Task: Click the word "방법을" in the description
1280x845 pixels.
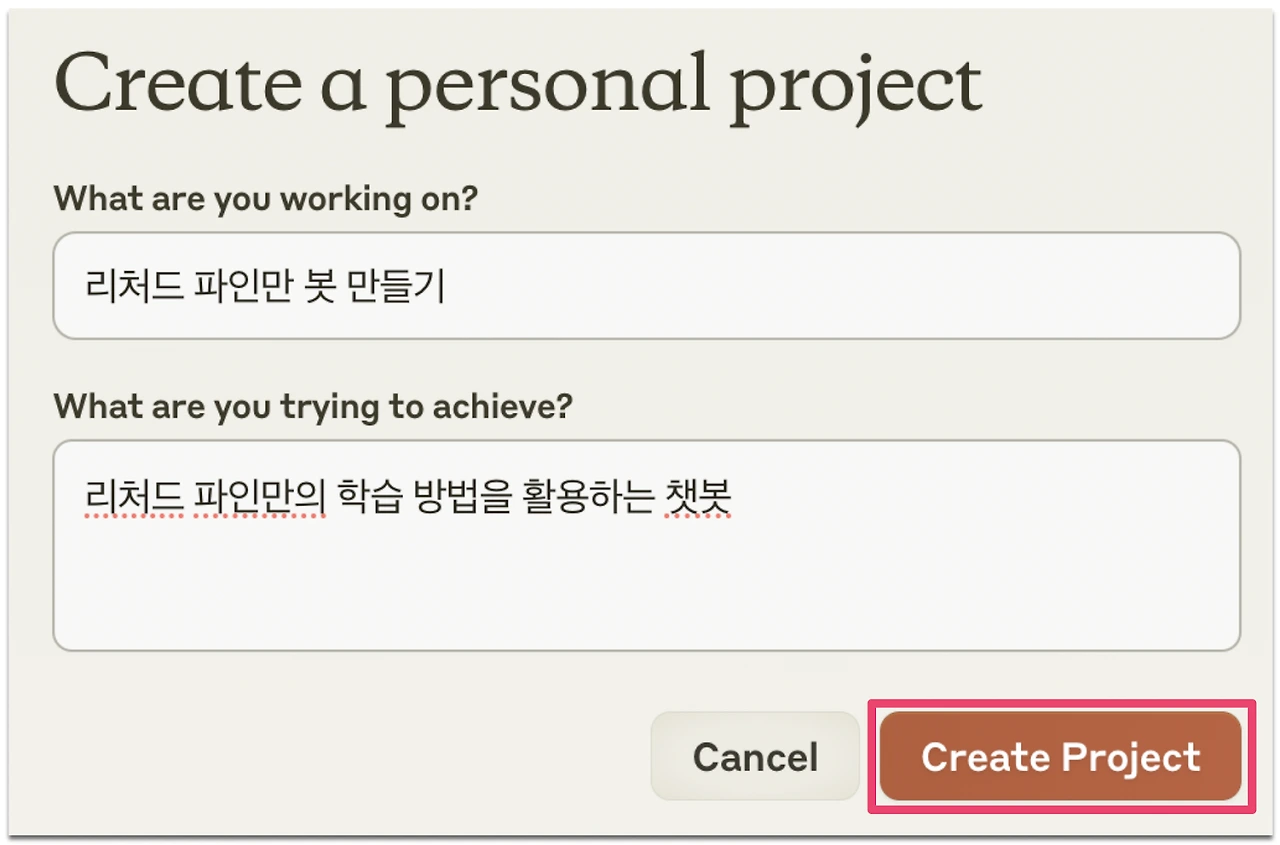Action: 463,497
